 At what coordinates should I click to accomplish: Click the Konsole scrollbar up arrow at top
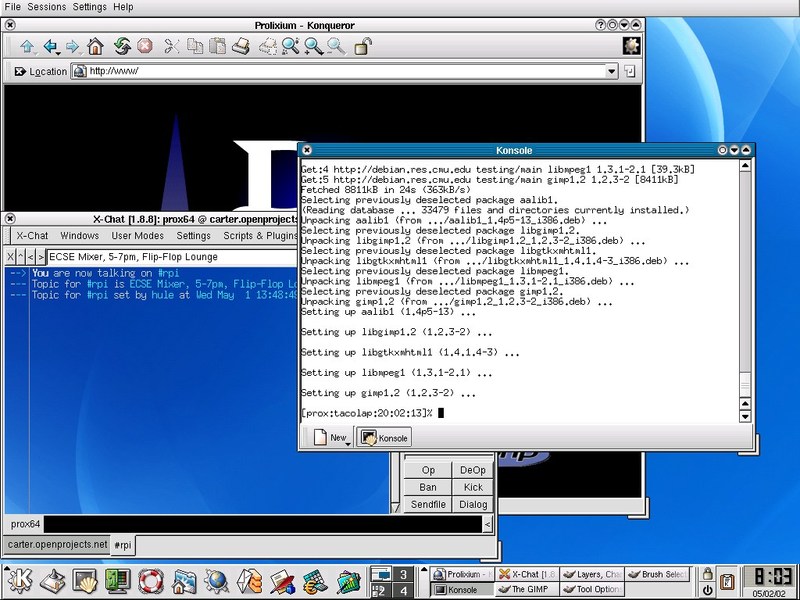(x=745, y=165)
